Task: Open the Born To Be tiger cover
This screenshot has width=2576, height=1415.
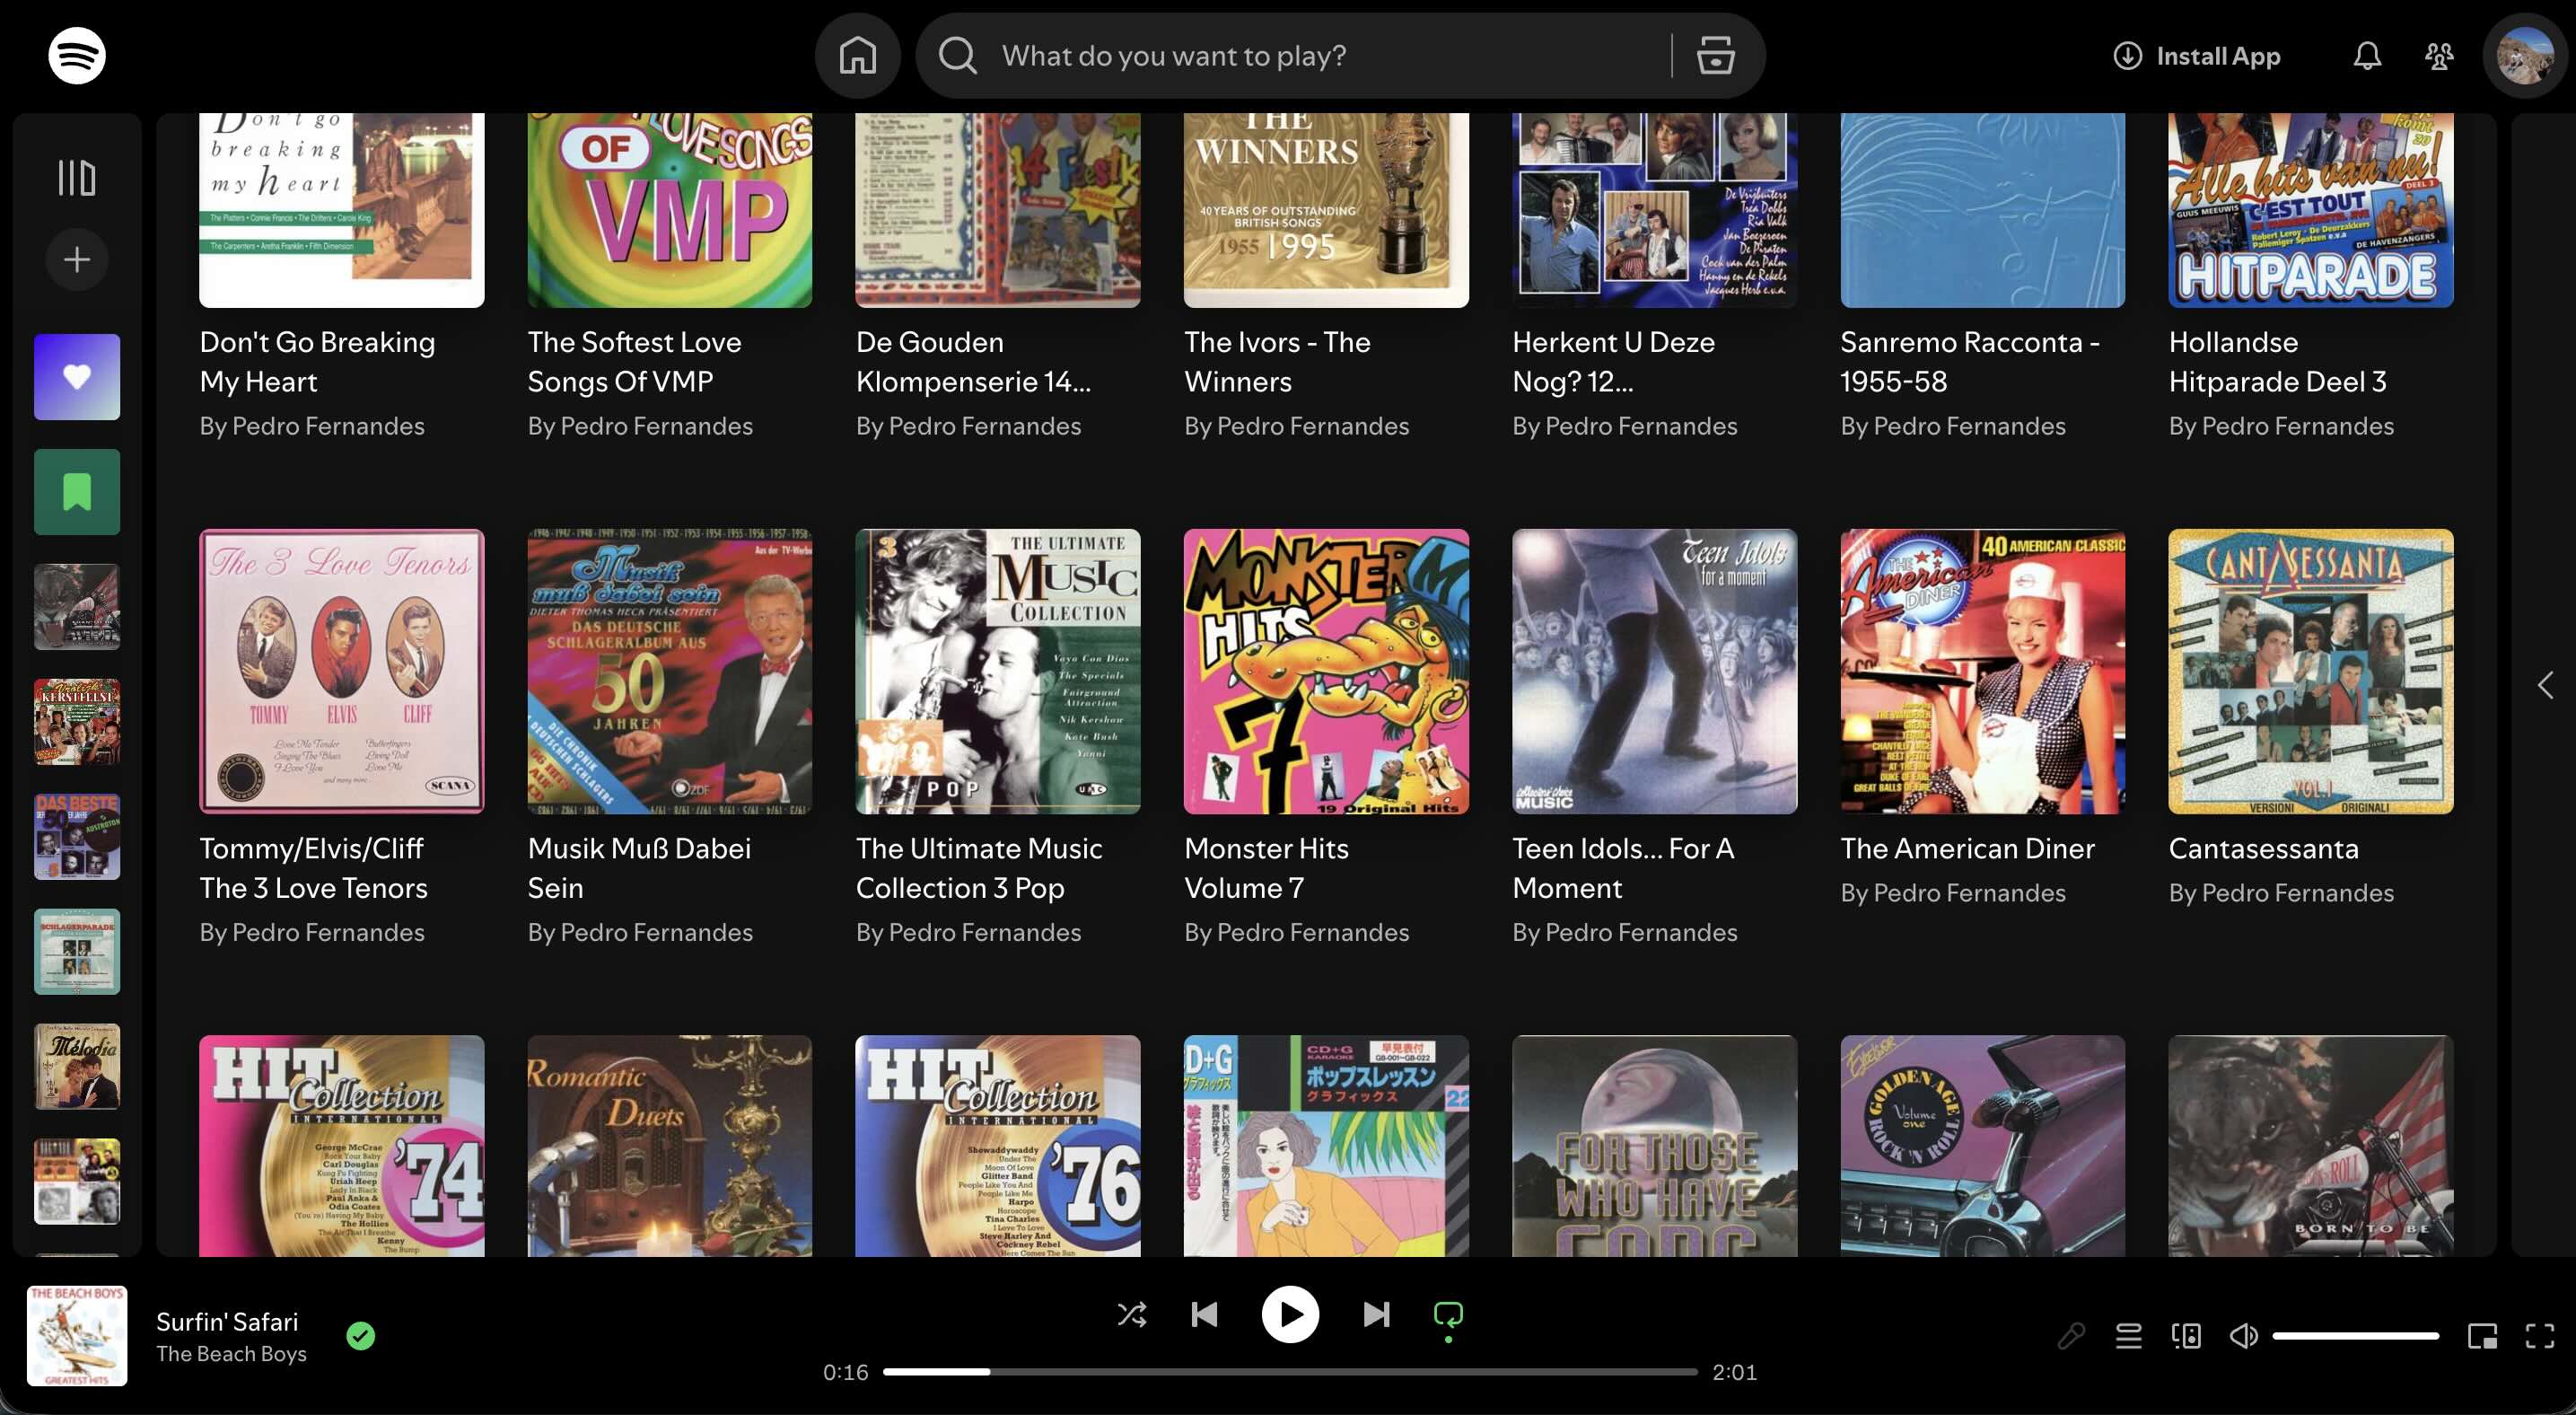Action: point(2310,1146)
